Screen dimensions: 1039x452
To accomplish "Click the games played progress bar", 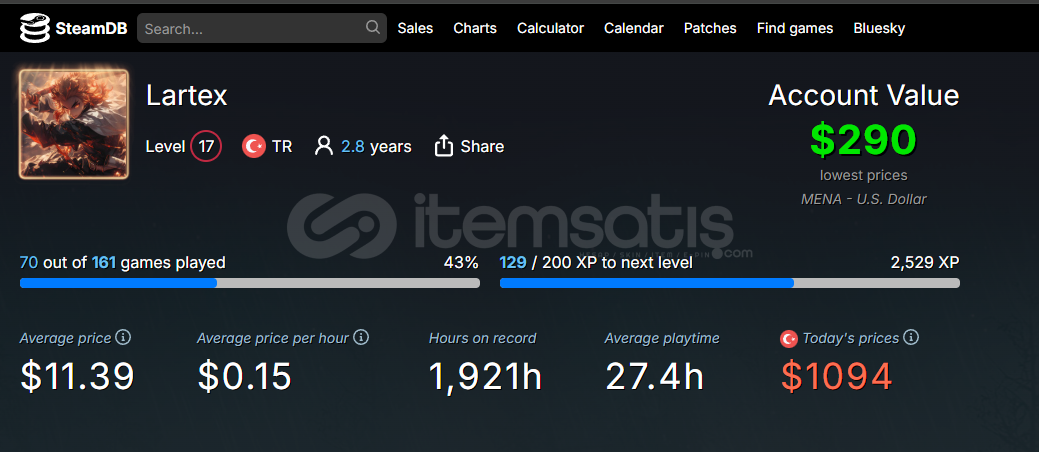I will pyautogui.click(x=250, y=283).
